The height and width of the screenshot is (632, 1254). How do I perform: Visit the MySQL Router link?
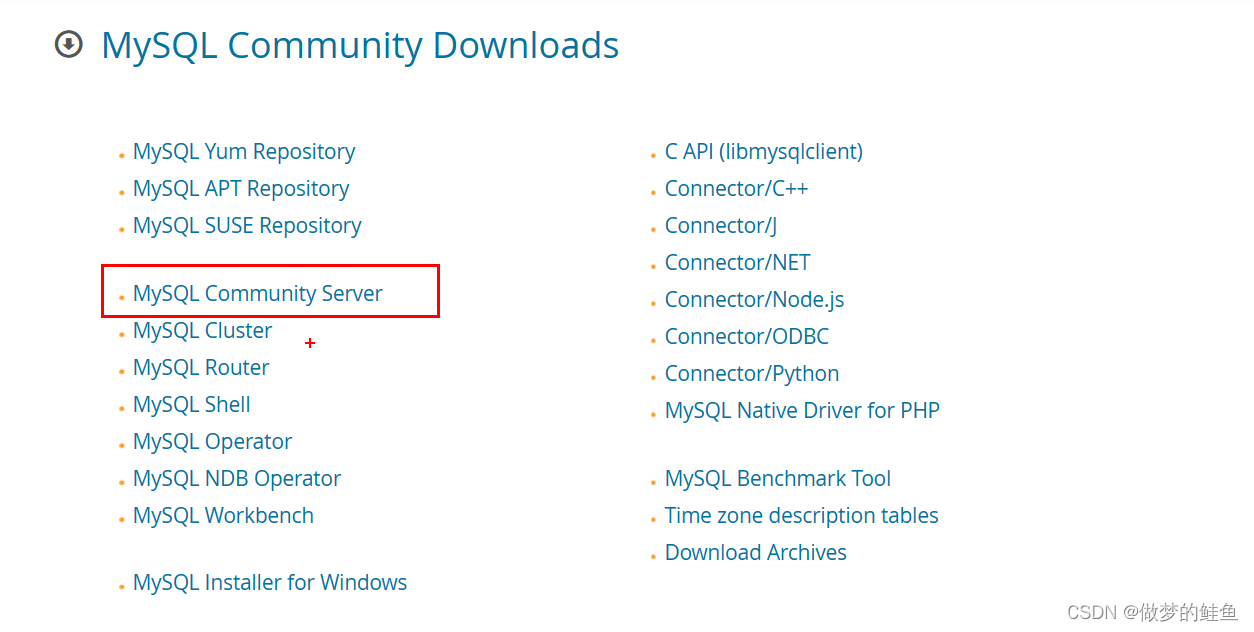coord(201,368)
